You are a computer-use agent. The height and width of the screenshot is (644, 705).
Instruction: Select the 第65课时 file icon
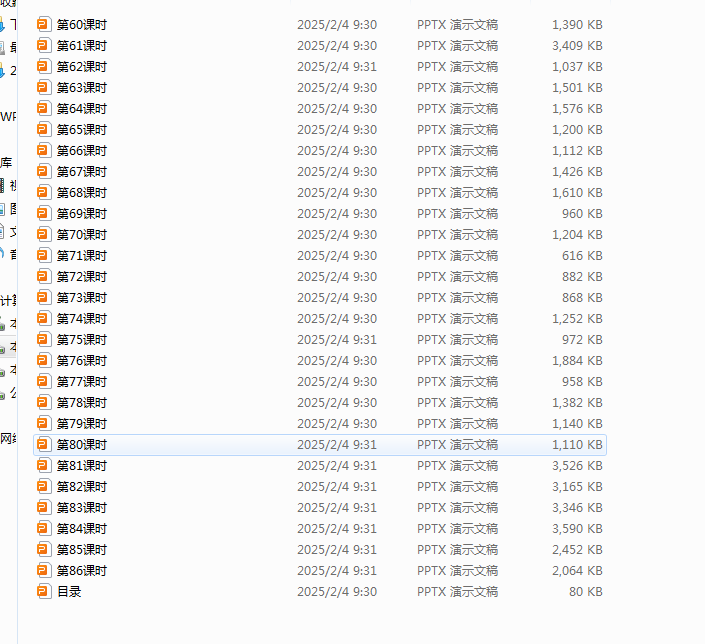click(x=44, y=130)
